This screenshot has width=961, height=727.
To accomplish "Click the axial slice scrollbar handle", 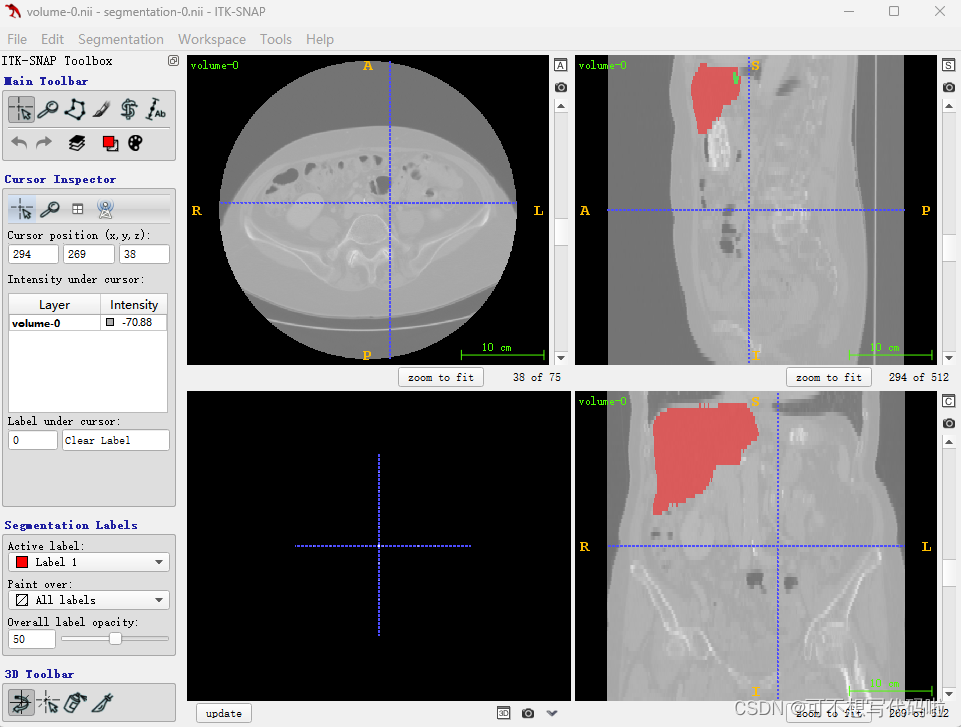I will click(x=561, y=232).
